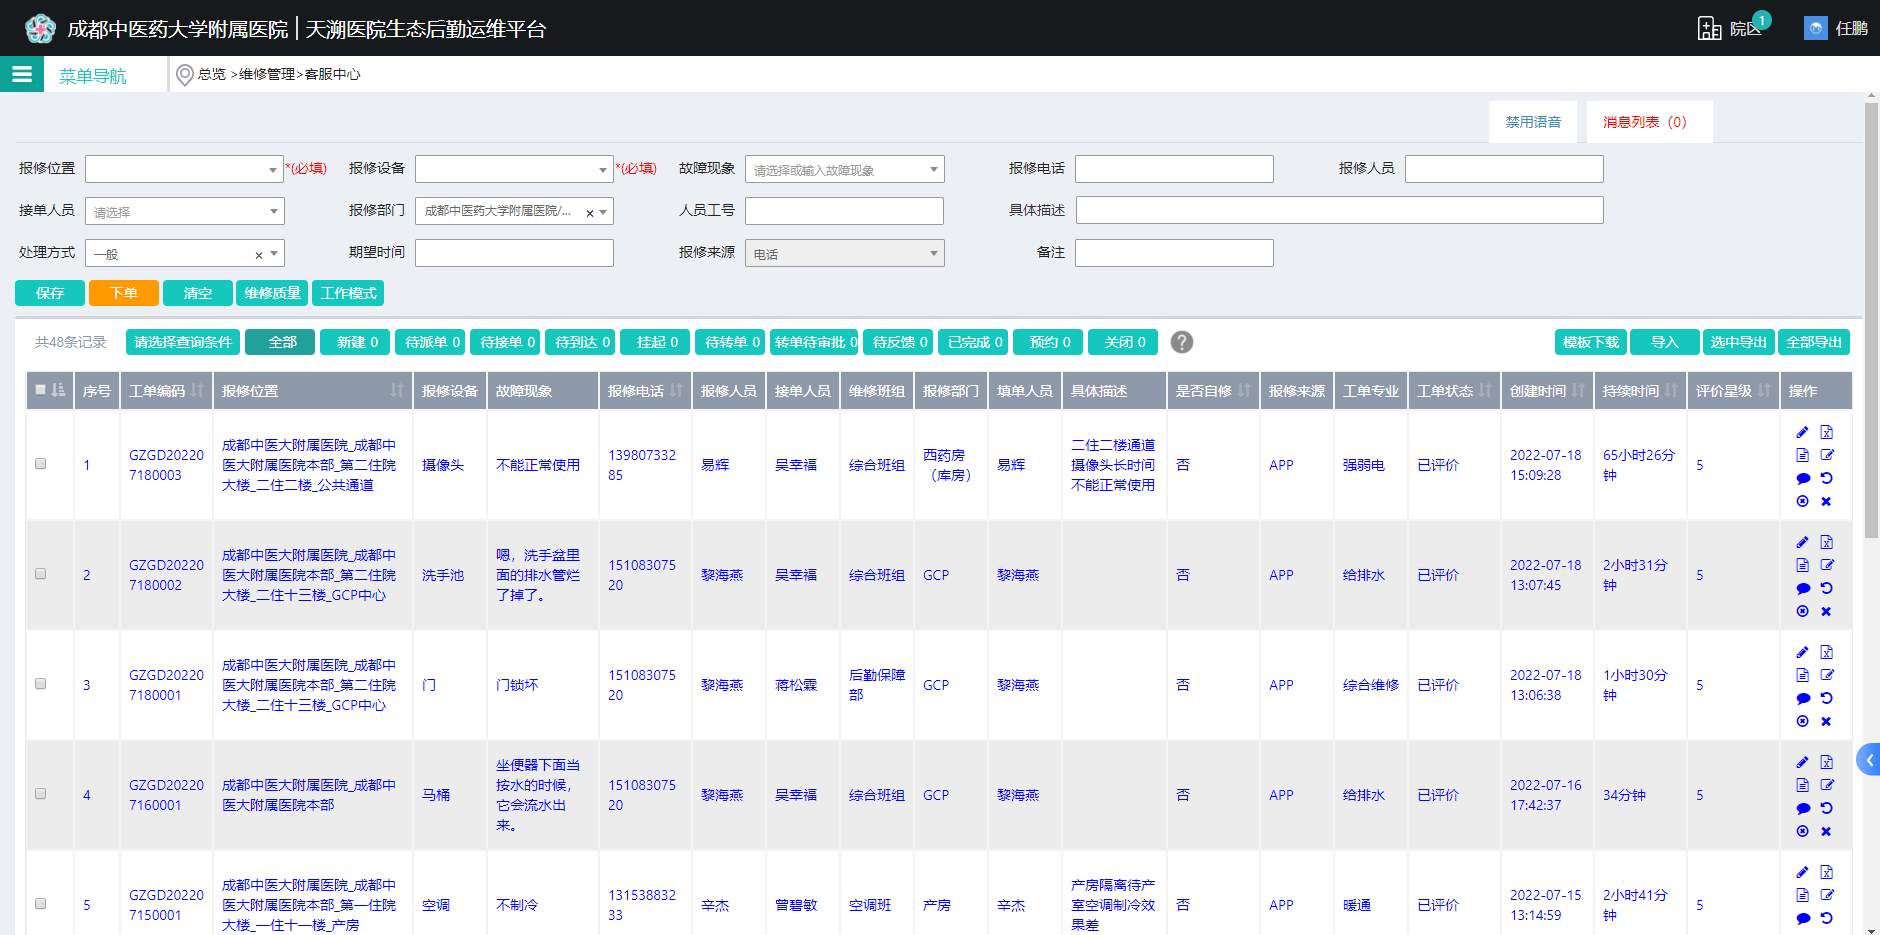The width and height of the screenshot is (1880, 935).
Task: Click the 院区 hospital building icon with notification badge
Action: click(1707, 27)
